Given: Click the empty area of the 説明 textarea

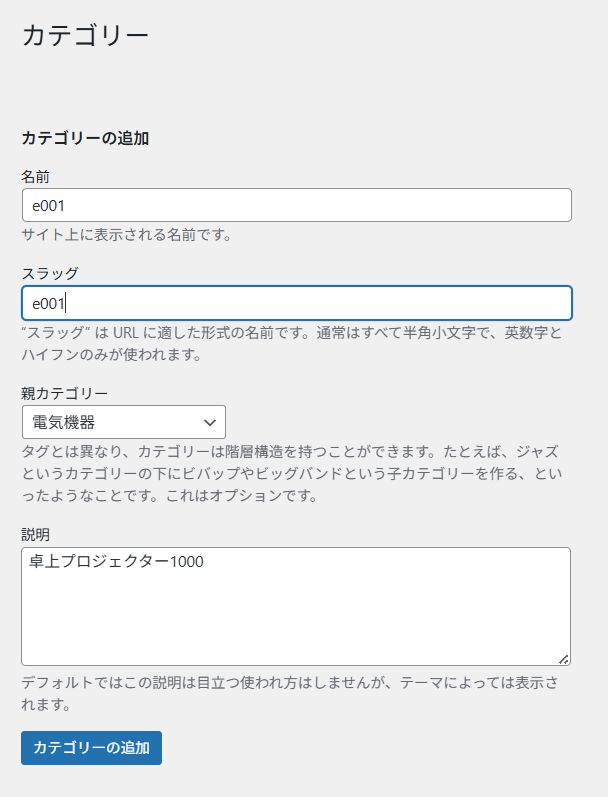Looking at the screenshot, I should tap(296, 618).
